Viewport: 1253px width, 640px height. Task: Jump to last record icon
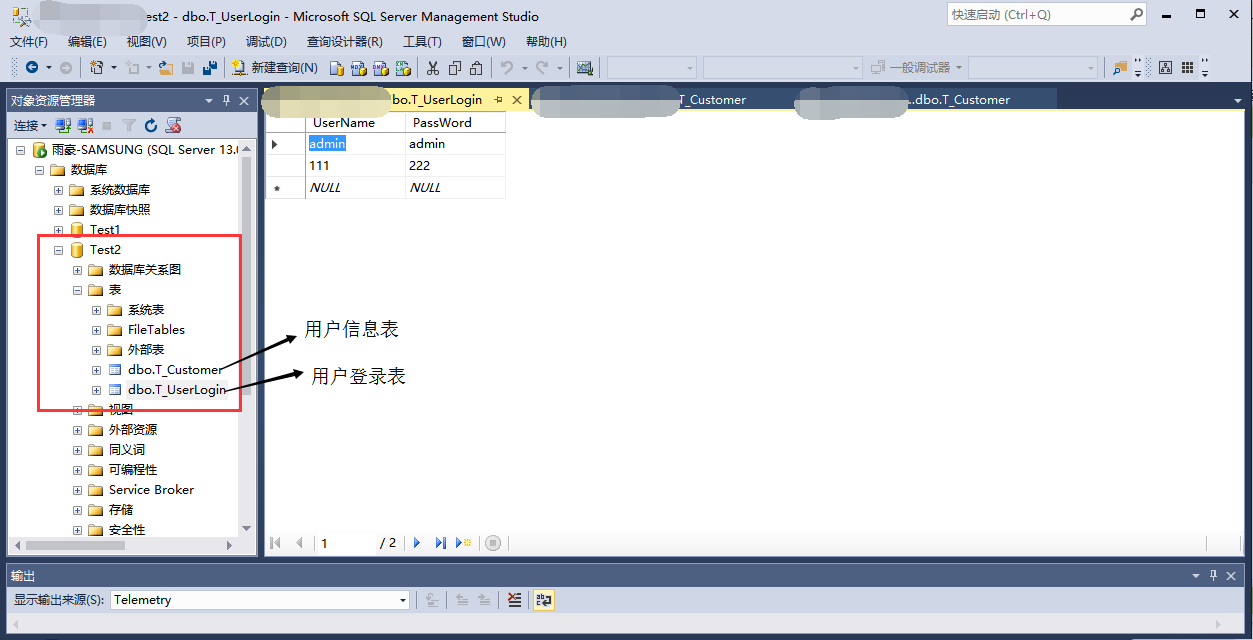coord(440,543)
